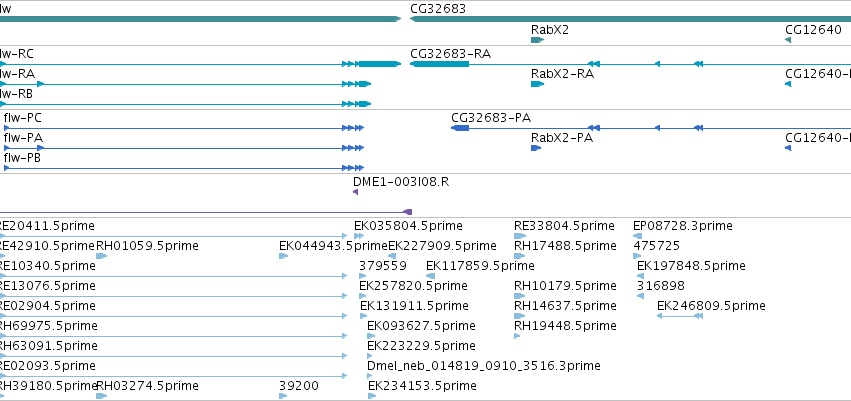Click the CG32683 gene label
The width and height of the screenshot is (851, 401).
click(x=438, y=8)
